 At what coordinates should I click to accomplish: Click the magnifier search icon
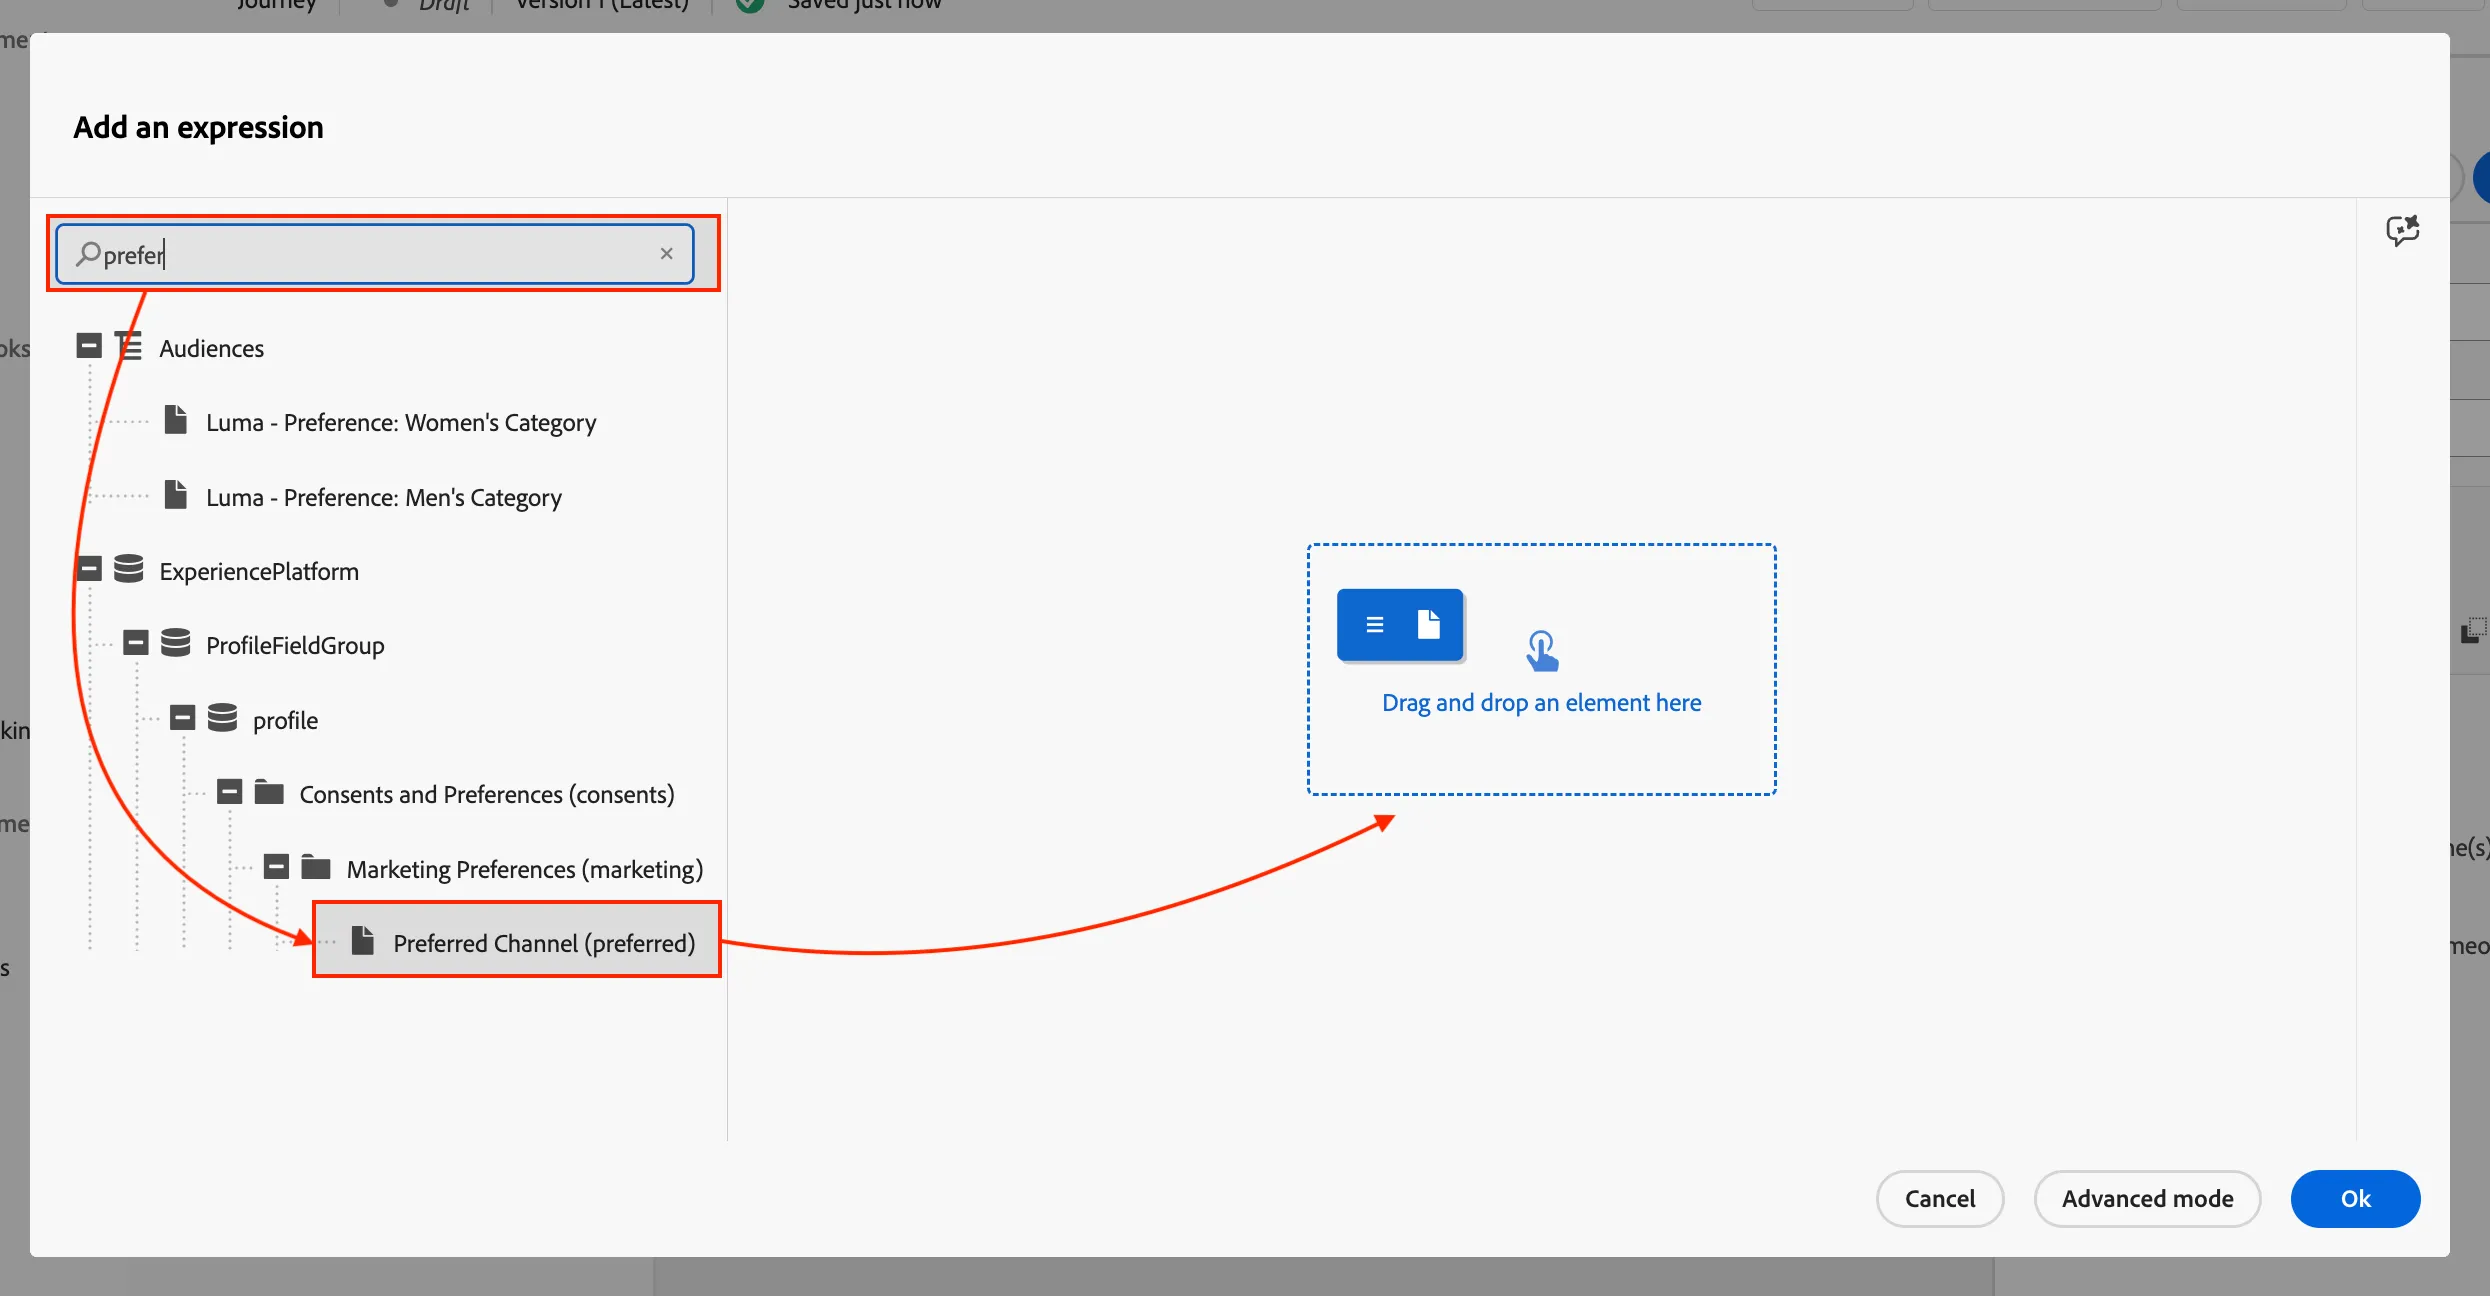[88, 254]
